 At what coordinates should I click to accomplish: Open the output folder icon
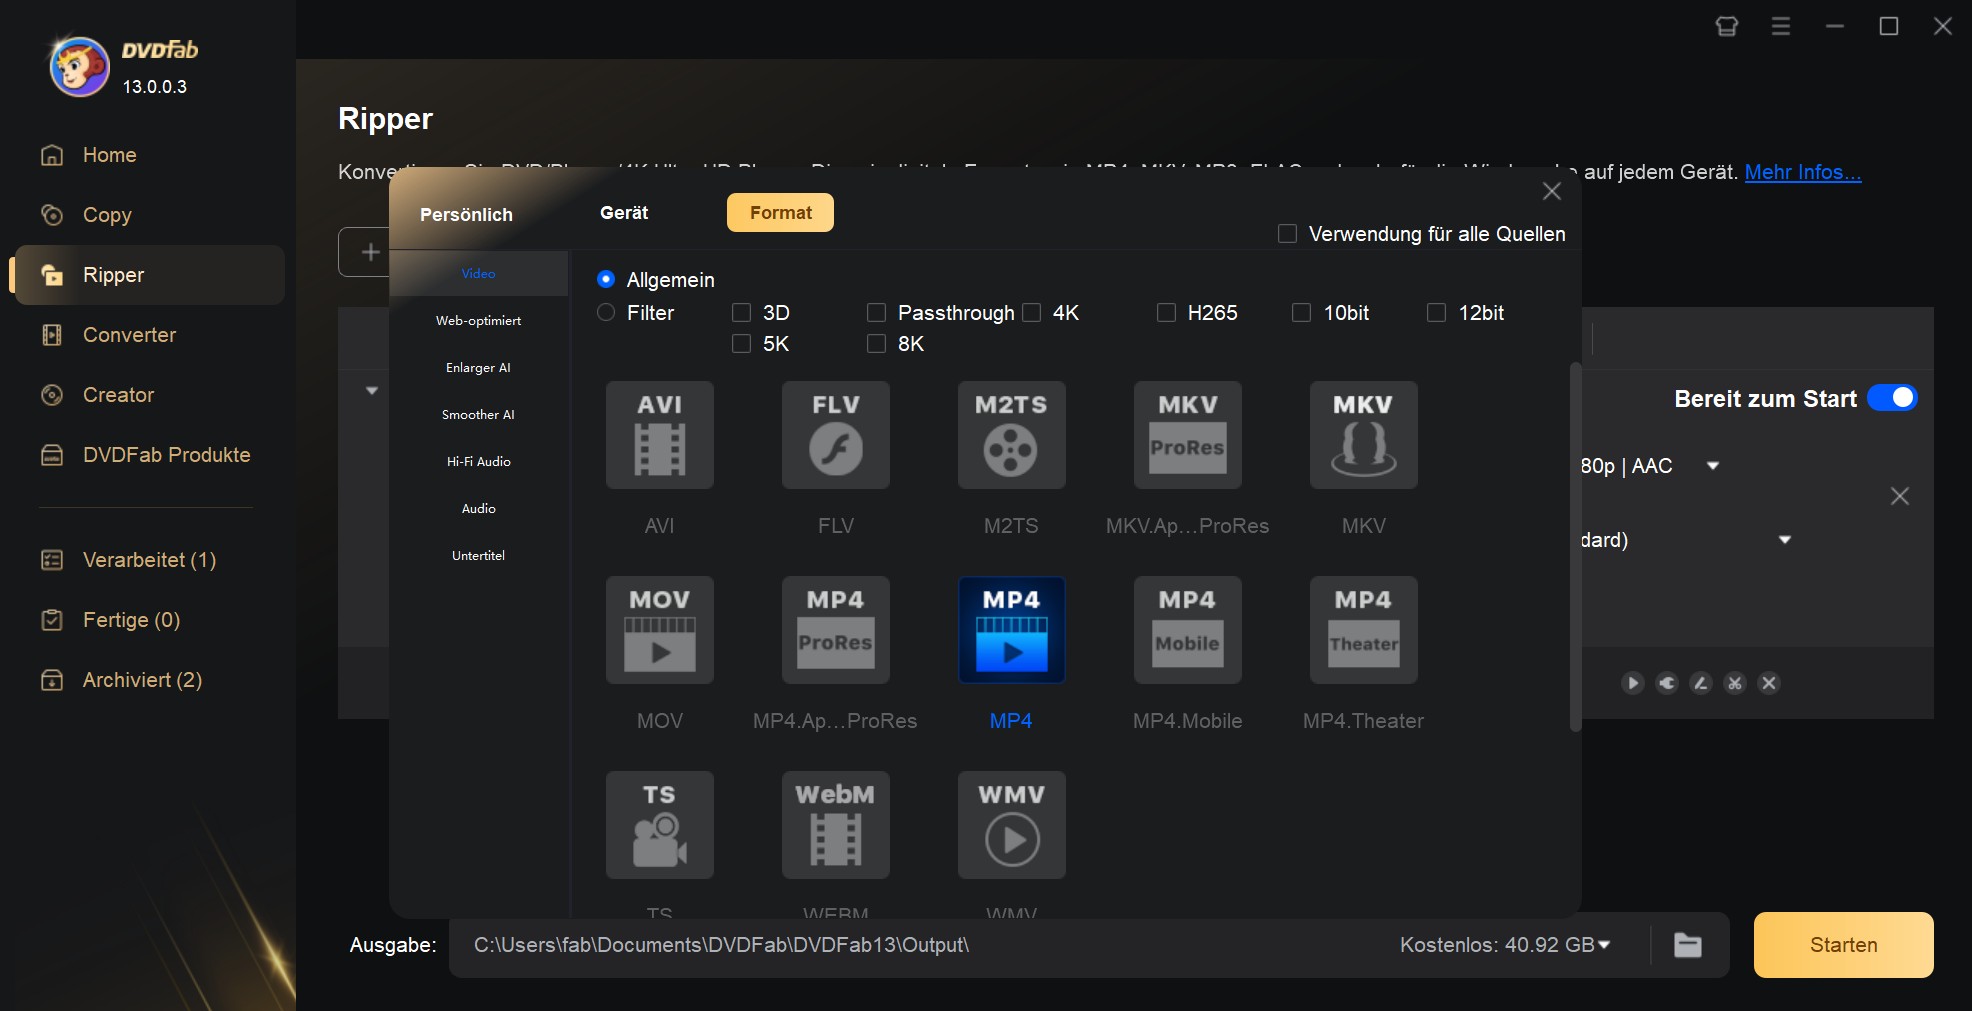click(x=1688, y=945)
